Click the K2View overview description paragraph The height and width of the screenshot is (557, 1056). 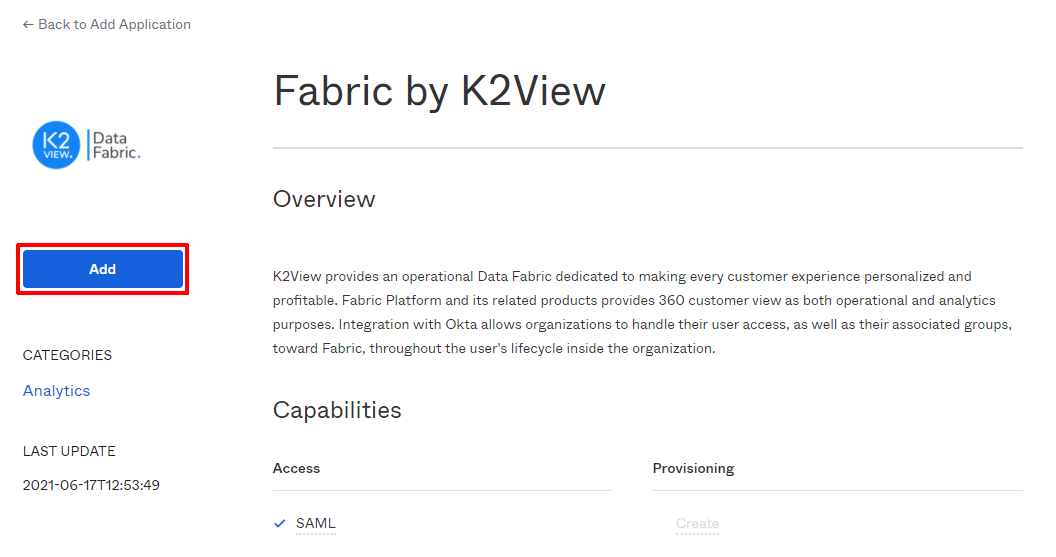pyautogui.click(x=621, y=312)
